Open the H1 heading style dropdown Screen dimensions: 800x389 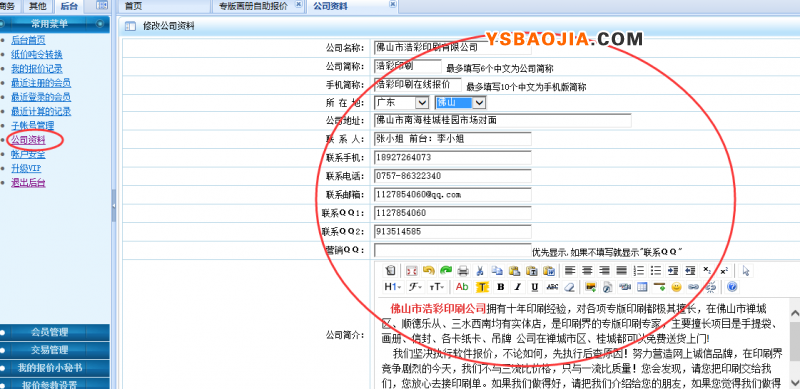(x=392, y=287)
